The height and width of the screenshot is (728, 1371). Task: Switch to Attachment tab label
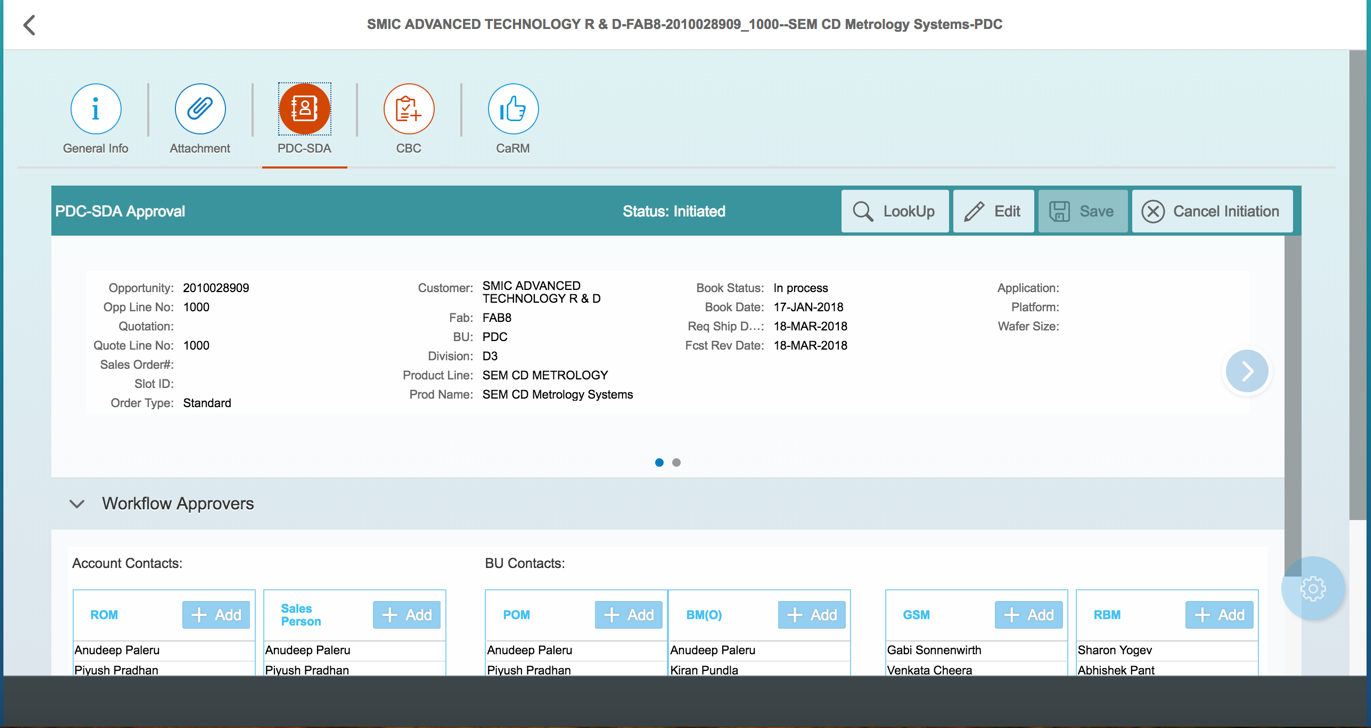(200, 148)
